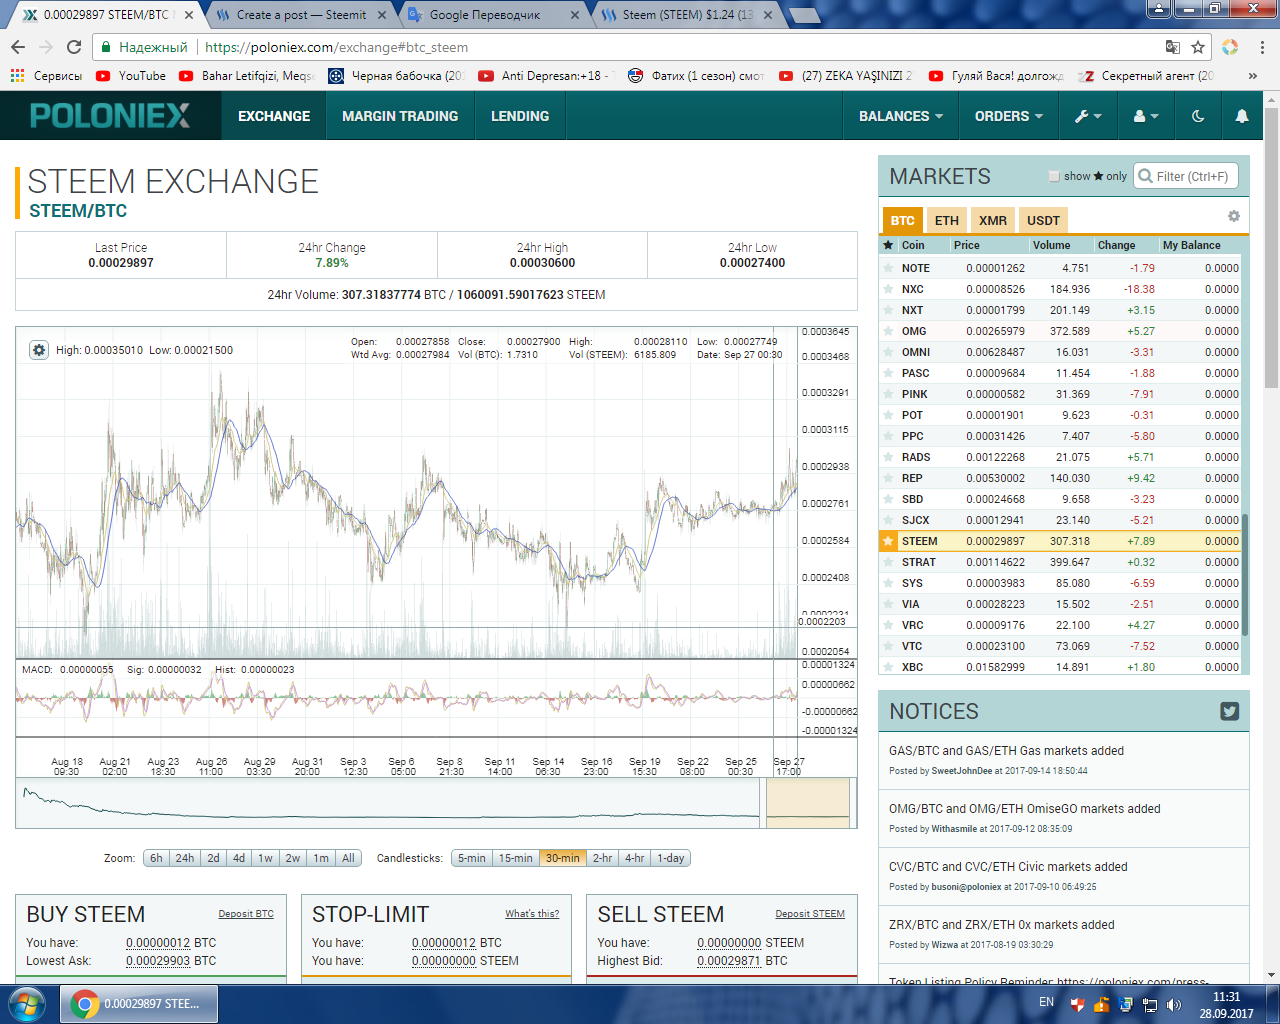The height and width of the screenshot is (1024, 1280).
Task: Open the Twitter icon in Notices
Action: 1230,711
